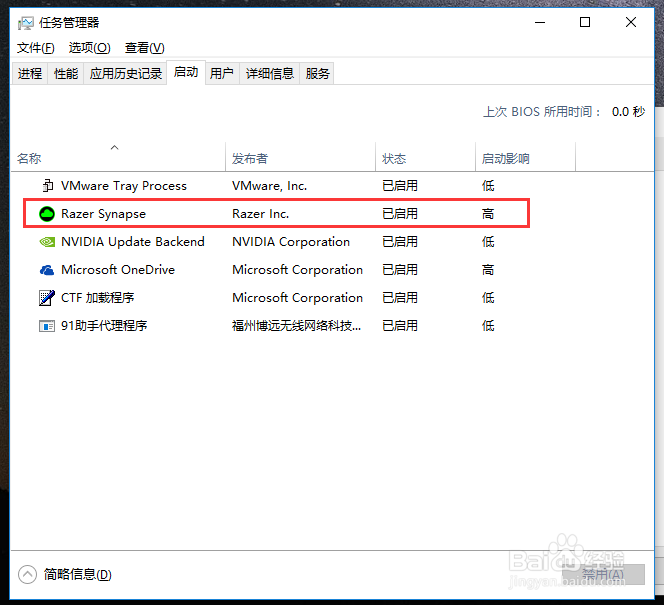Select the Microsoft OneDrive row name
Image resolution: width=664 pixels, height=605 pixels.
point(118,270)
